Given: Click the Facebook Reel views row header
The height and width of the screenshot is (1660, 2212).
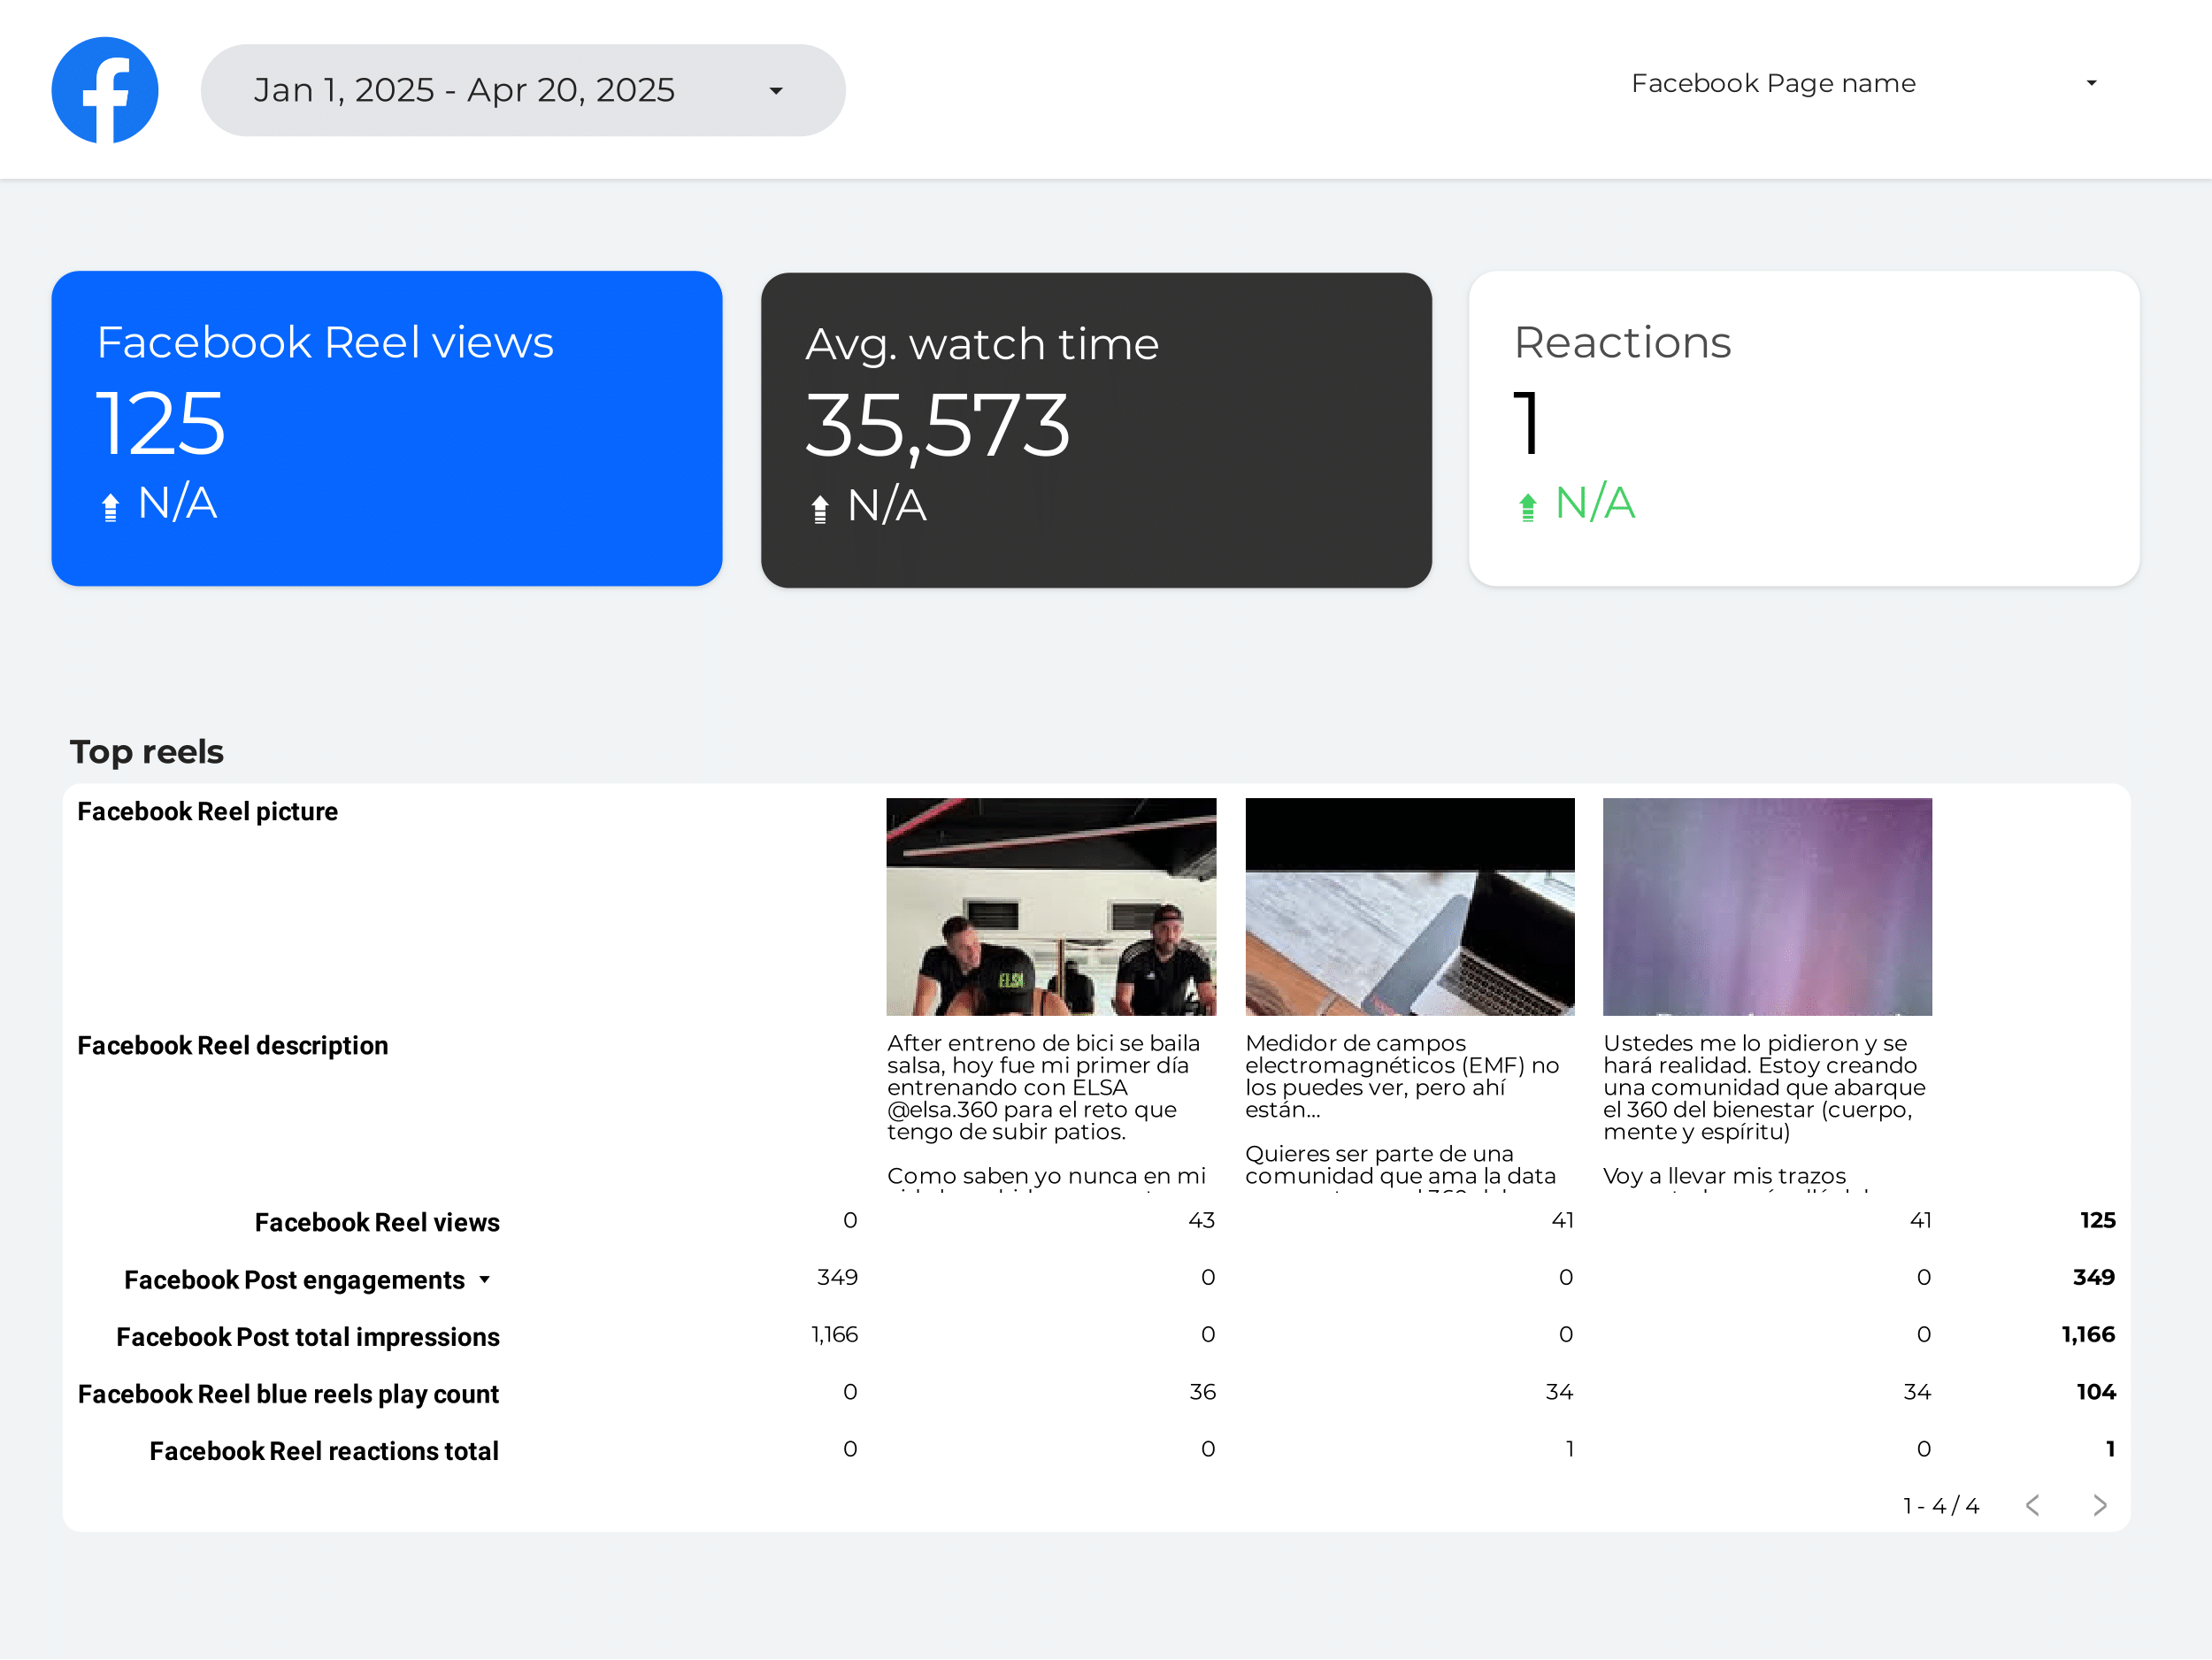Looking at the screenshot, I should click(377, 1222).
